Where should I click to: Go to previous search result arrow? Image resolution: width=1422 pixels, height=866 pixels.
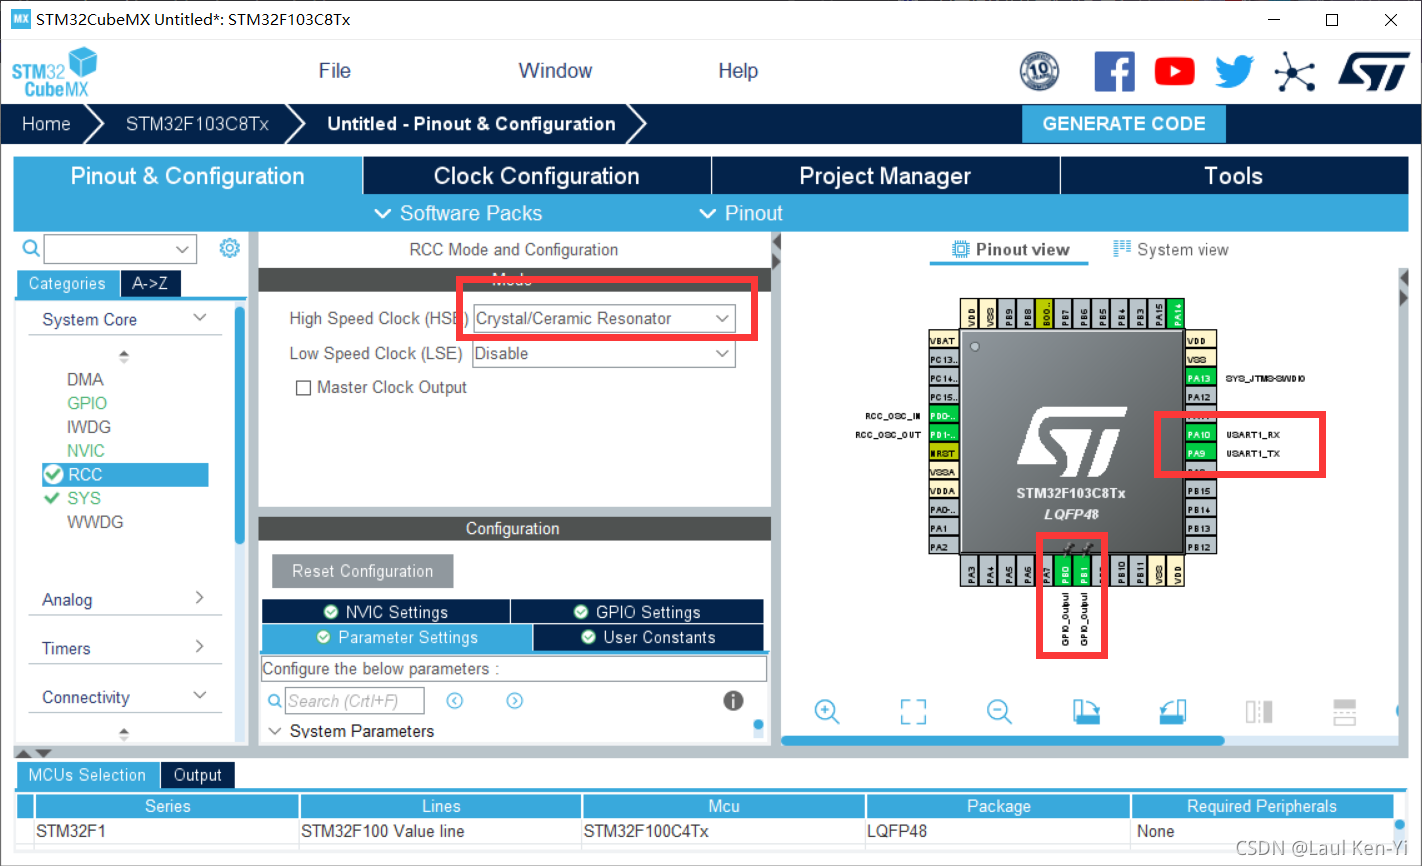coord(455,701)
